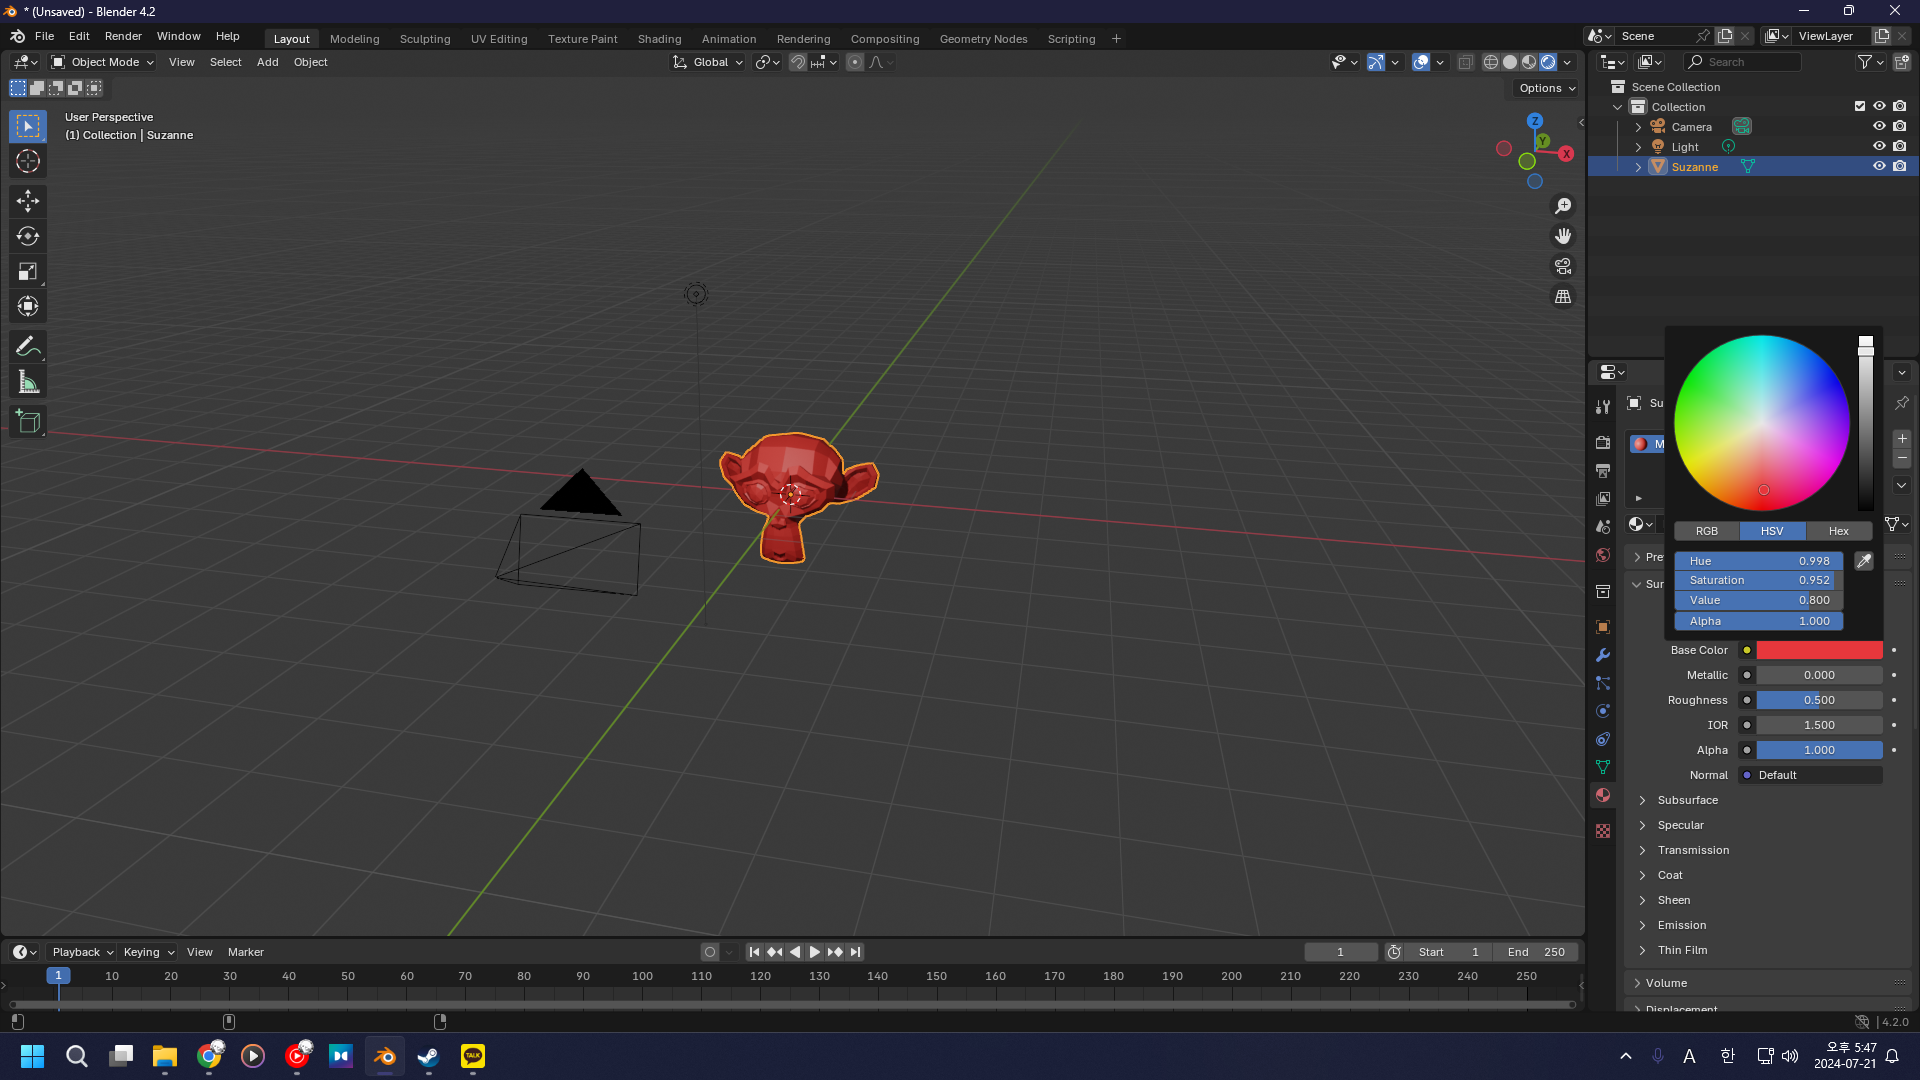Open the Render menu
The image size is (1920, 1080).
[123, 36]
